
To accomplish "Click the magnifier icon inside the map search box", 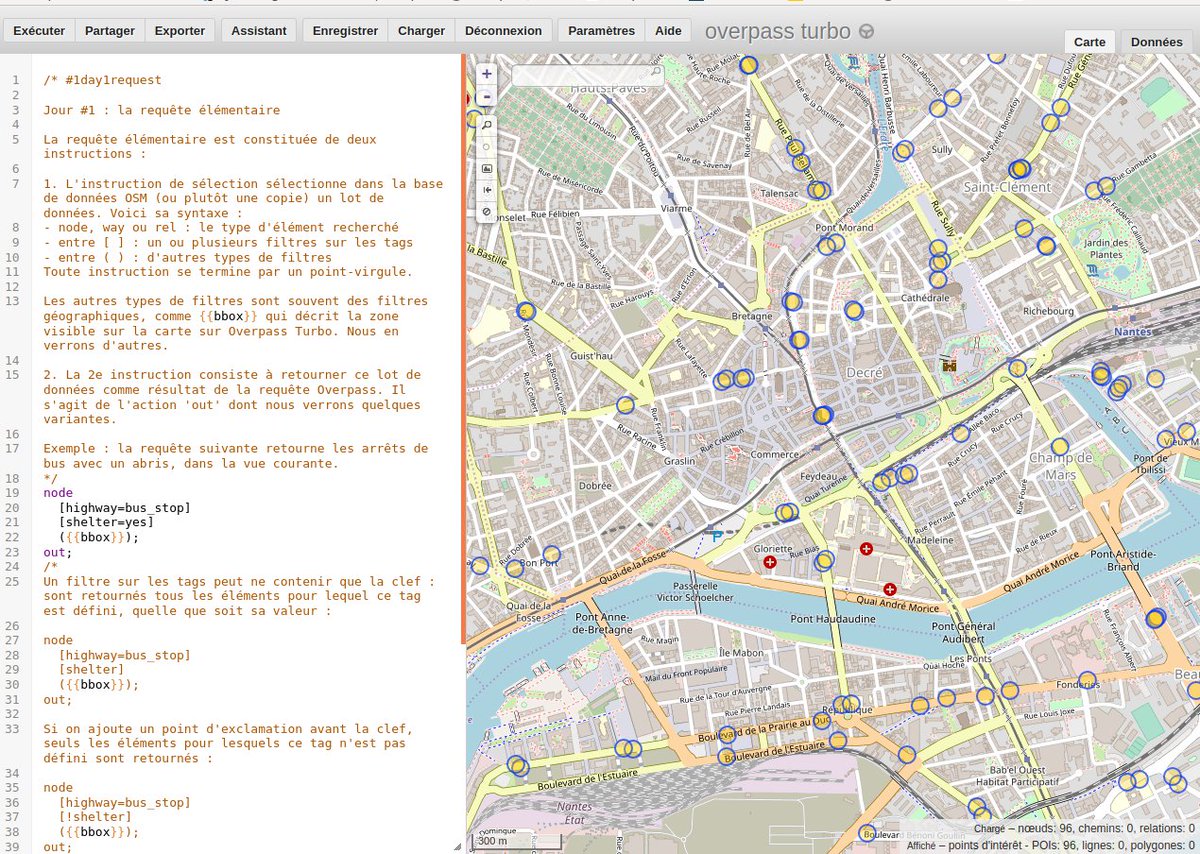I will (656, 73).
